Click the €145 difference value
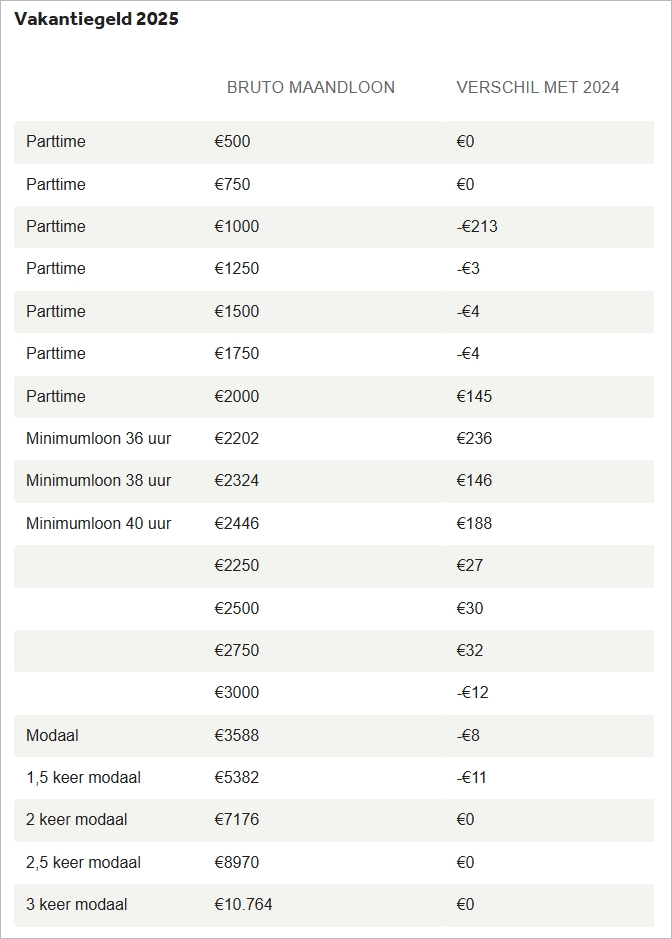This screenshot has height=939, width=672. pyautogui.click(x=474, y=396)
